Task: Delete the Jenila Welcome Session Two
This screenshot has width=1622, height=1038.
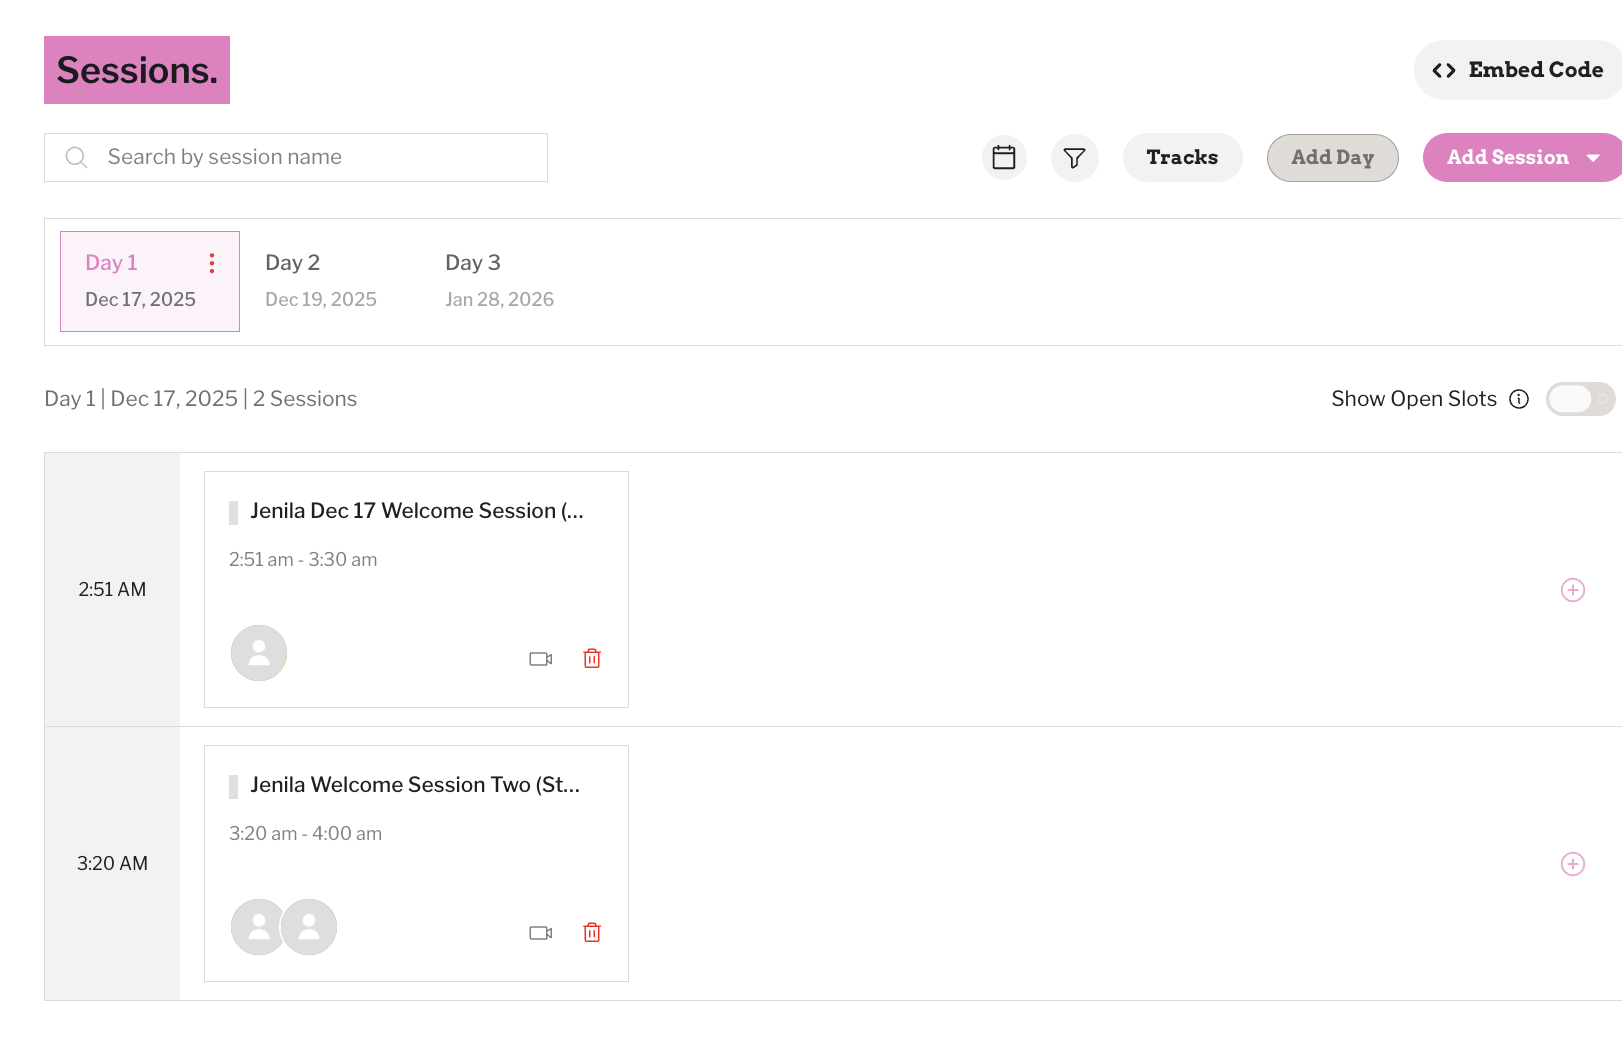Action: click(x=592, y=932)
